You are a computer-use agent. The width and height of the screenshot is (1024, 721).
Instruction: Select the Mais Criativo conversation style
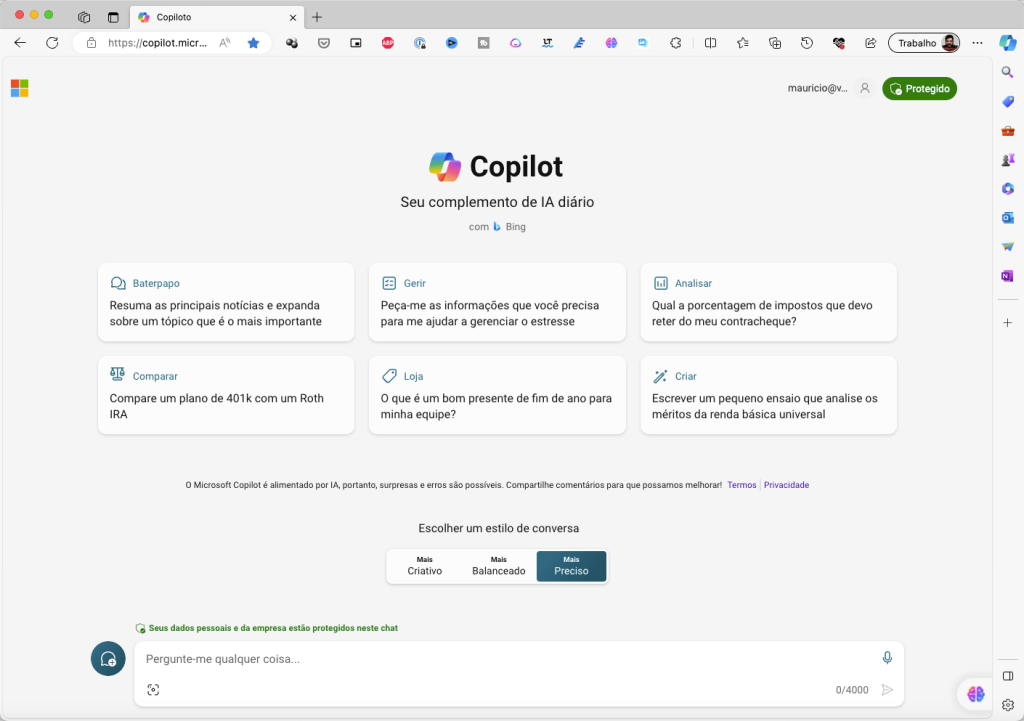coord(424,566)
